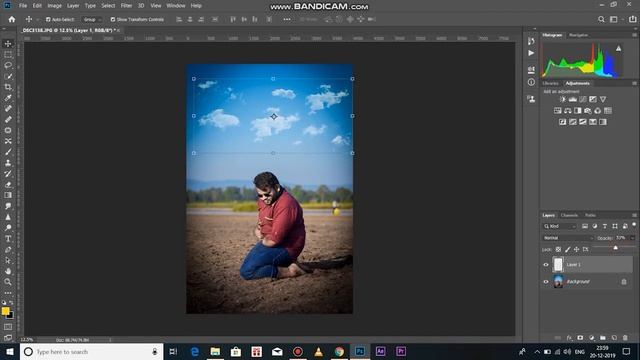Open the Image menu
The width and height of the screenshot is (640, 360).
click(54, 6)
